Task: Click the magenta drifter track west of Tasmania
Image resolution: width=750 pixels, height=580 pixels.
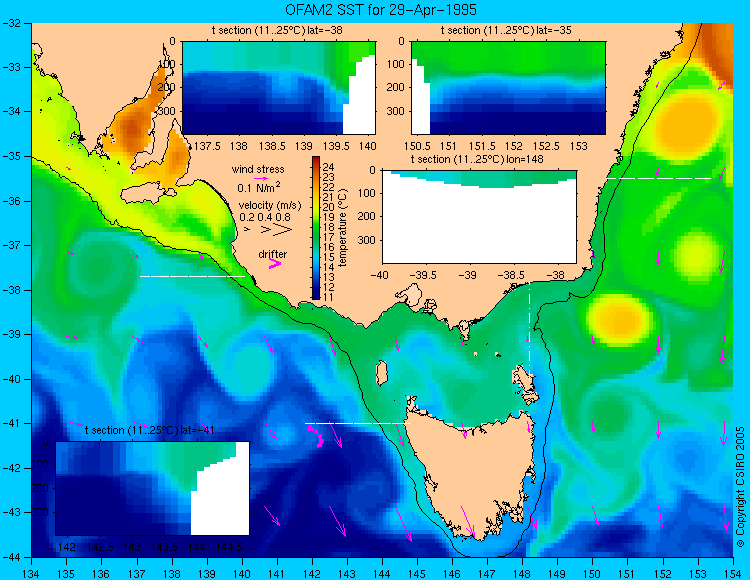Action: 316,437
